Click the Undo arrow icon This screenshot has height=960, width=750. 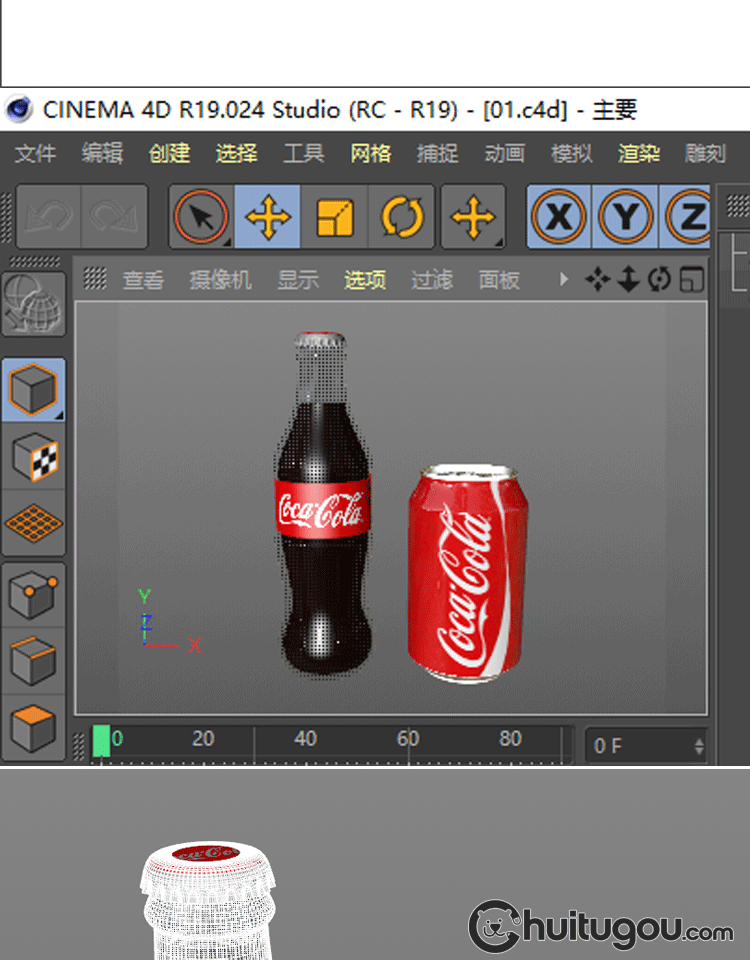[48, 217]
